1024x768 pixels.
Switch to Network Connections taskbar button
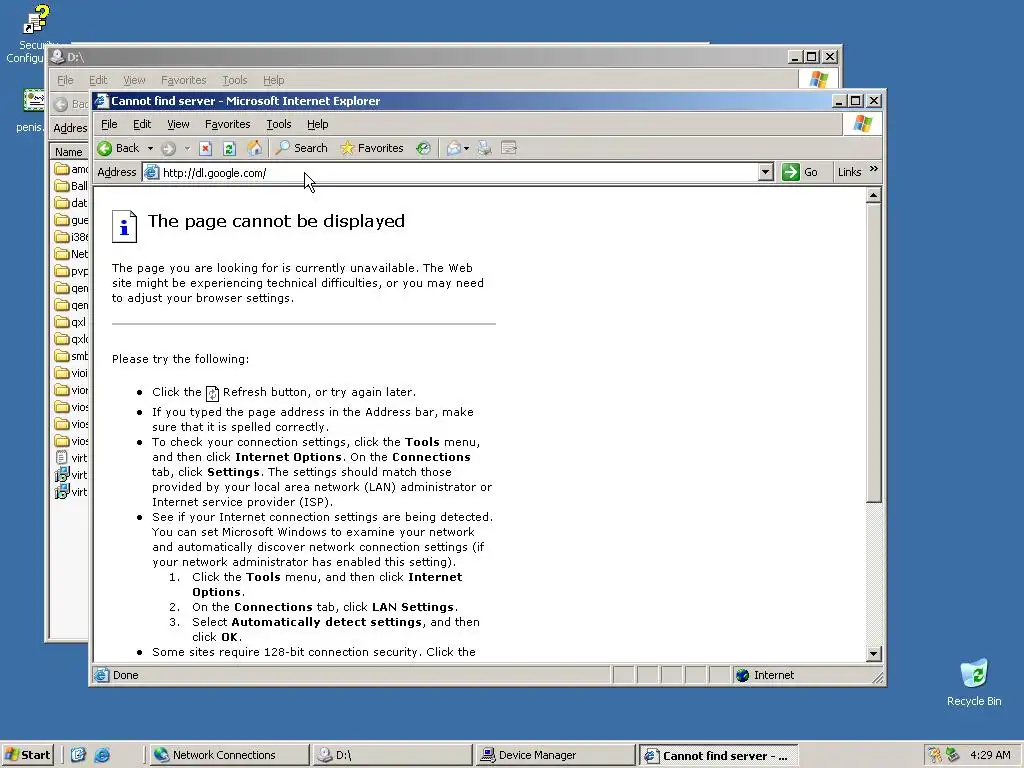[x=229, y=755]
